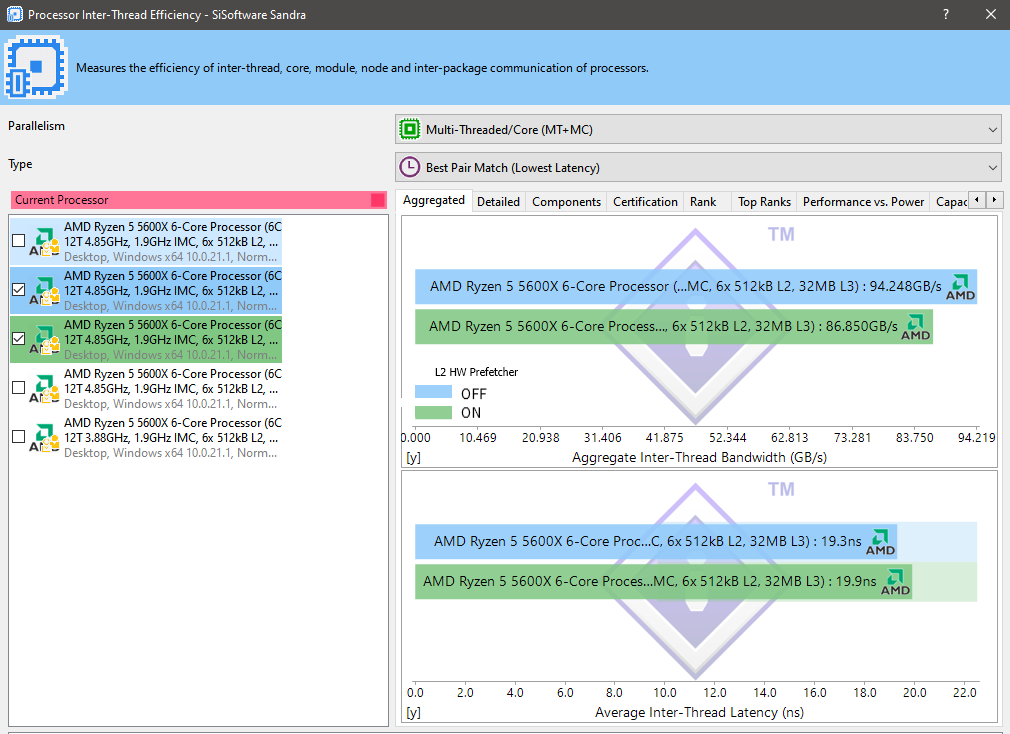Open the Type Best Pair Match dropdown
The height and width of the screenshot is (734, 1010).
pos(698,167)
